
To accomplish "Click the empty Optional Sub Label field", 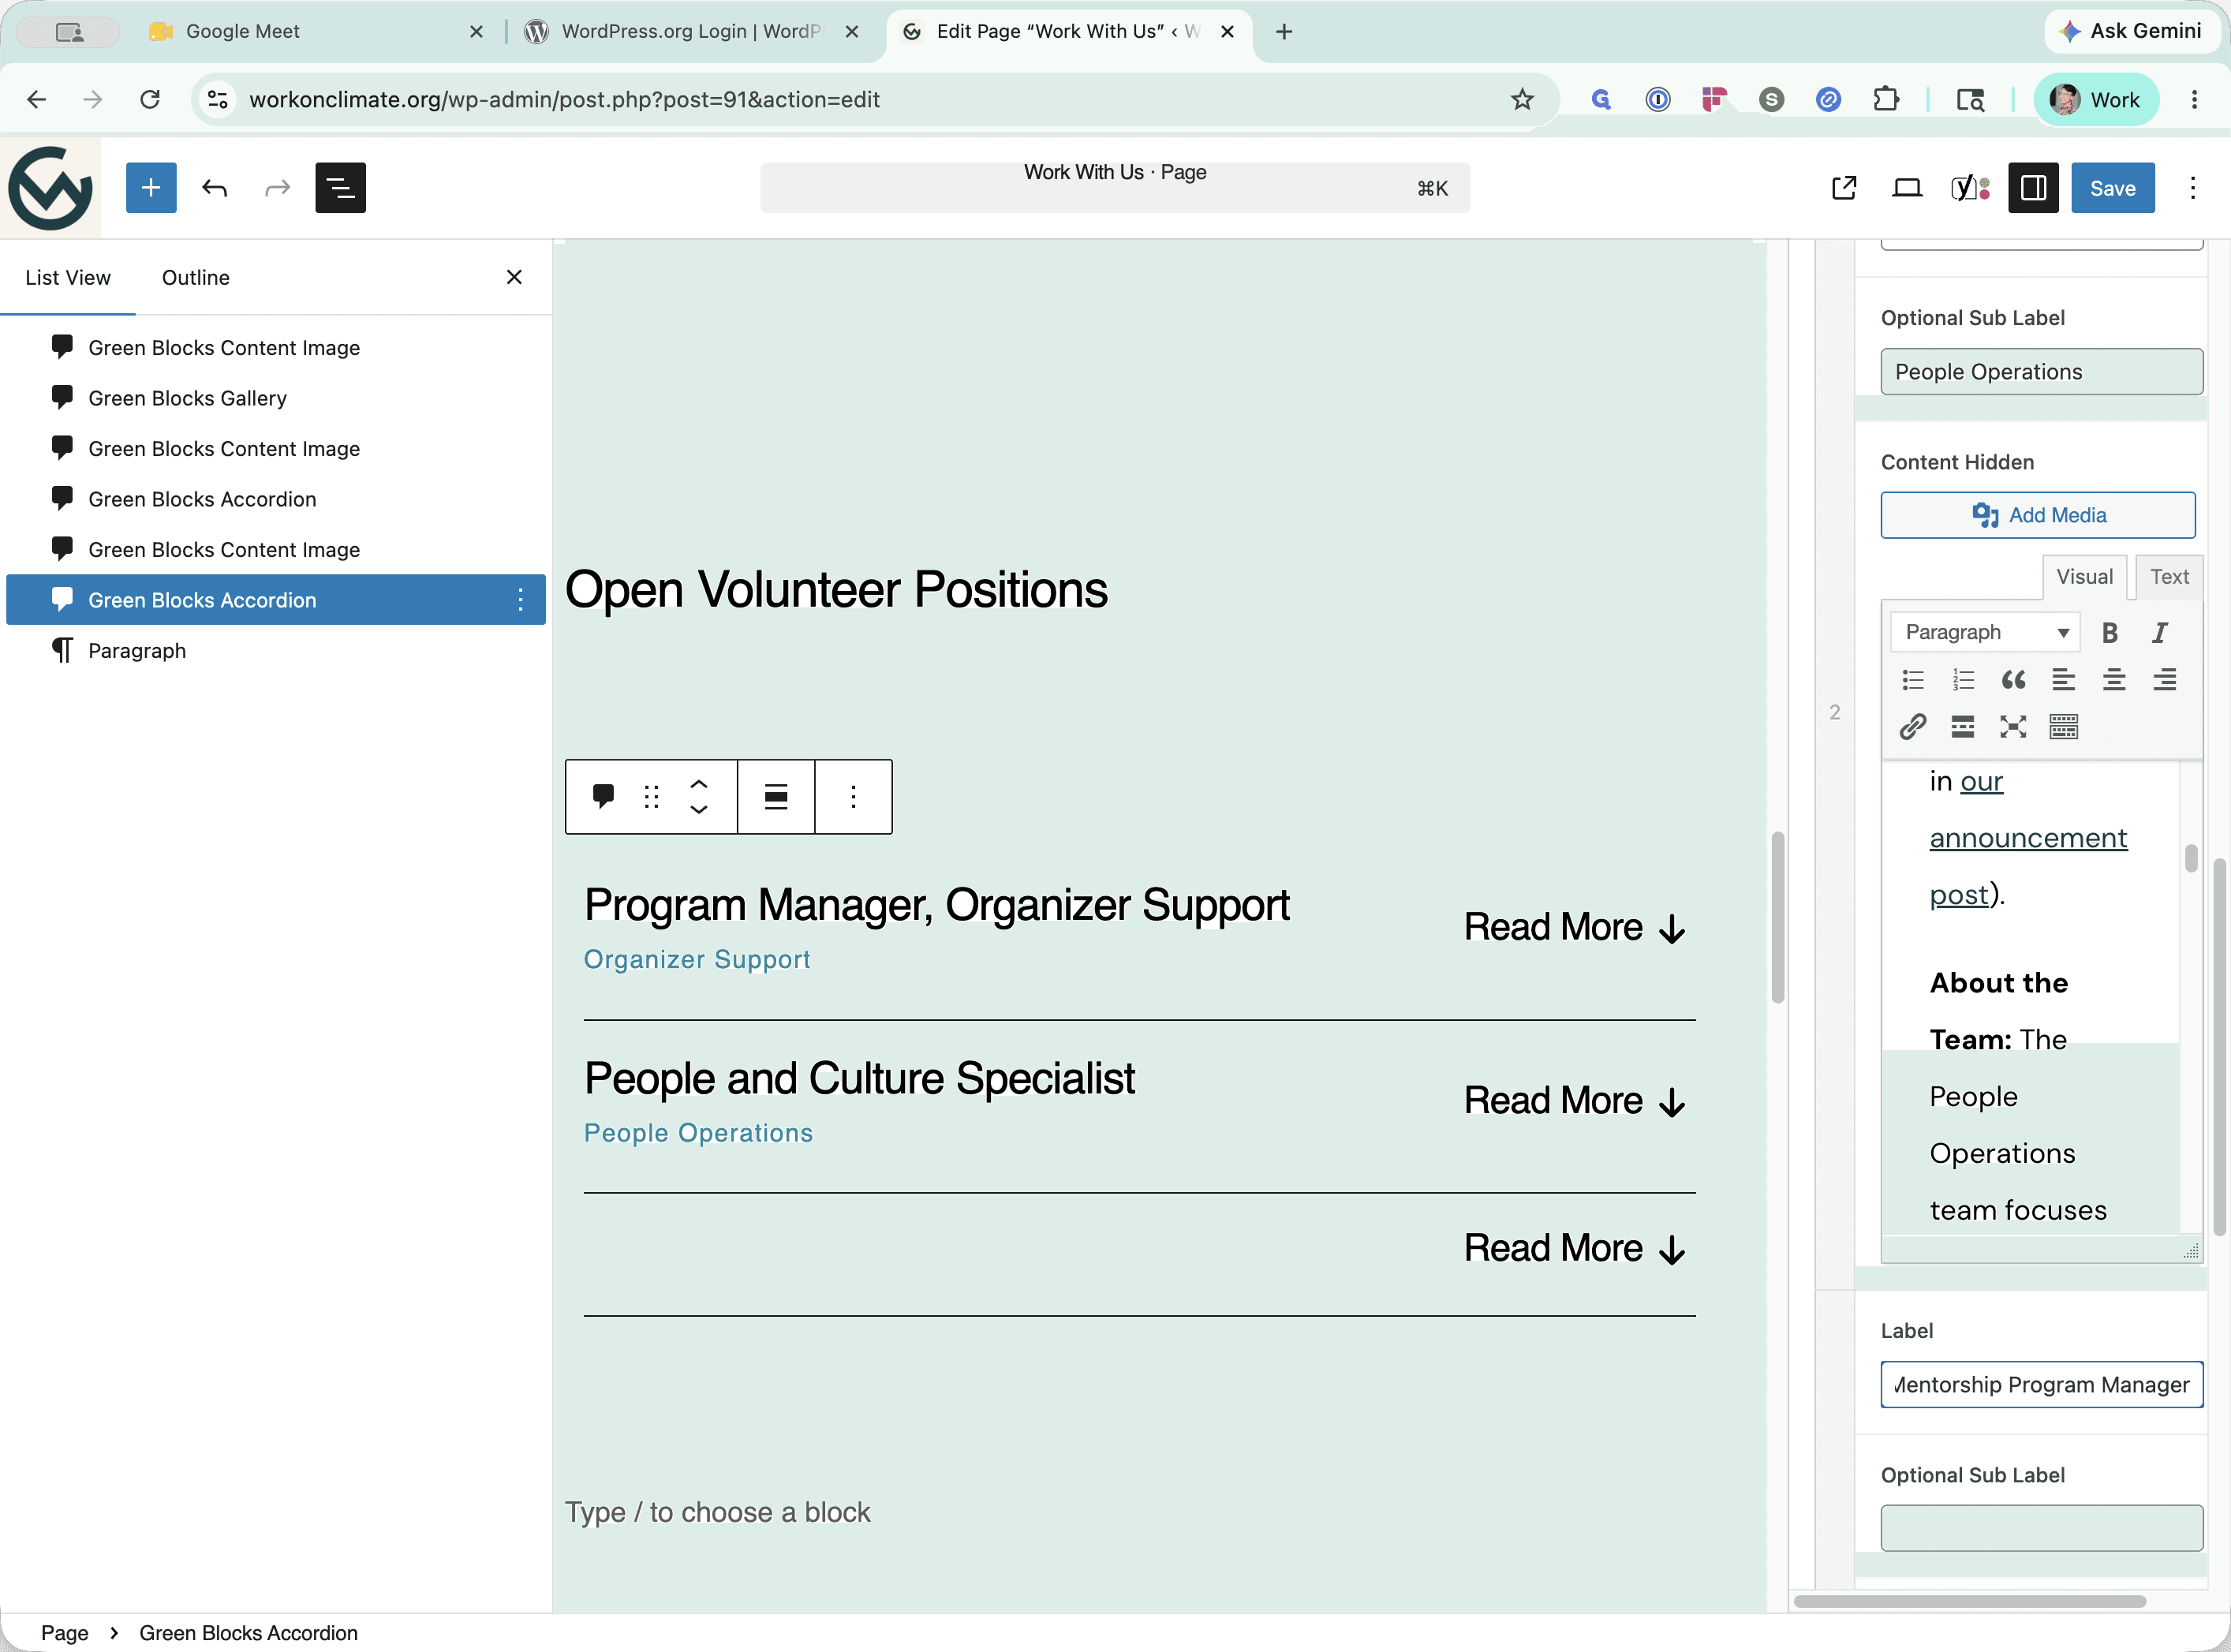I will pyautogui.click(x=2041, y=1528).
